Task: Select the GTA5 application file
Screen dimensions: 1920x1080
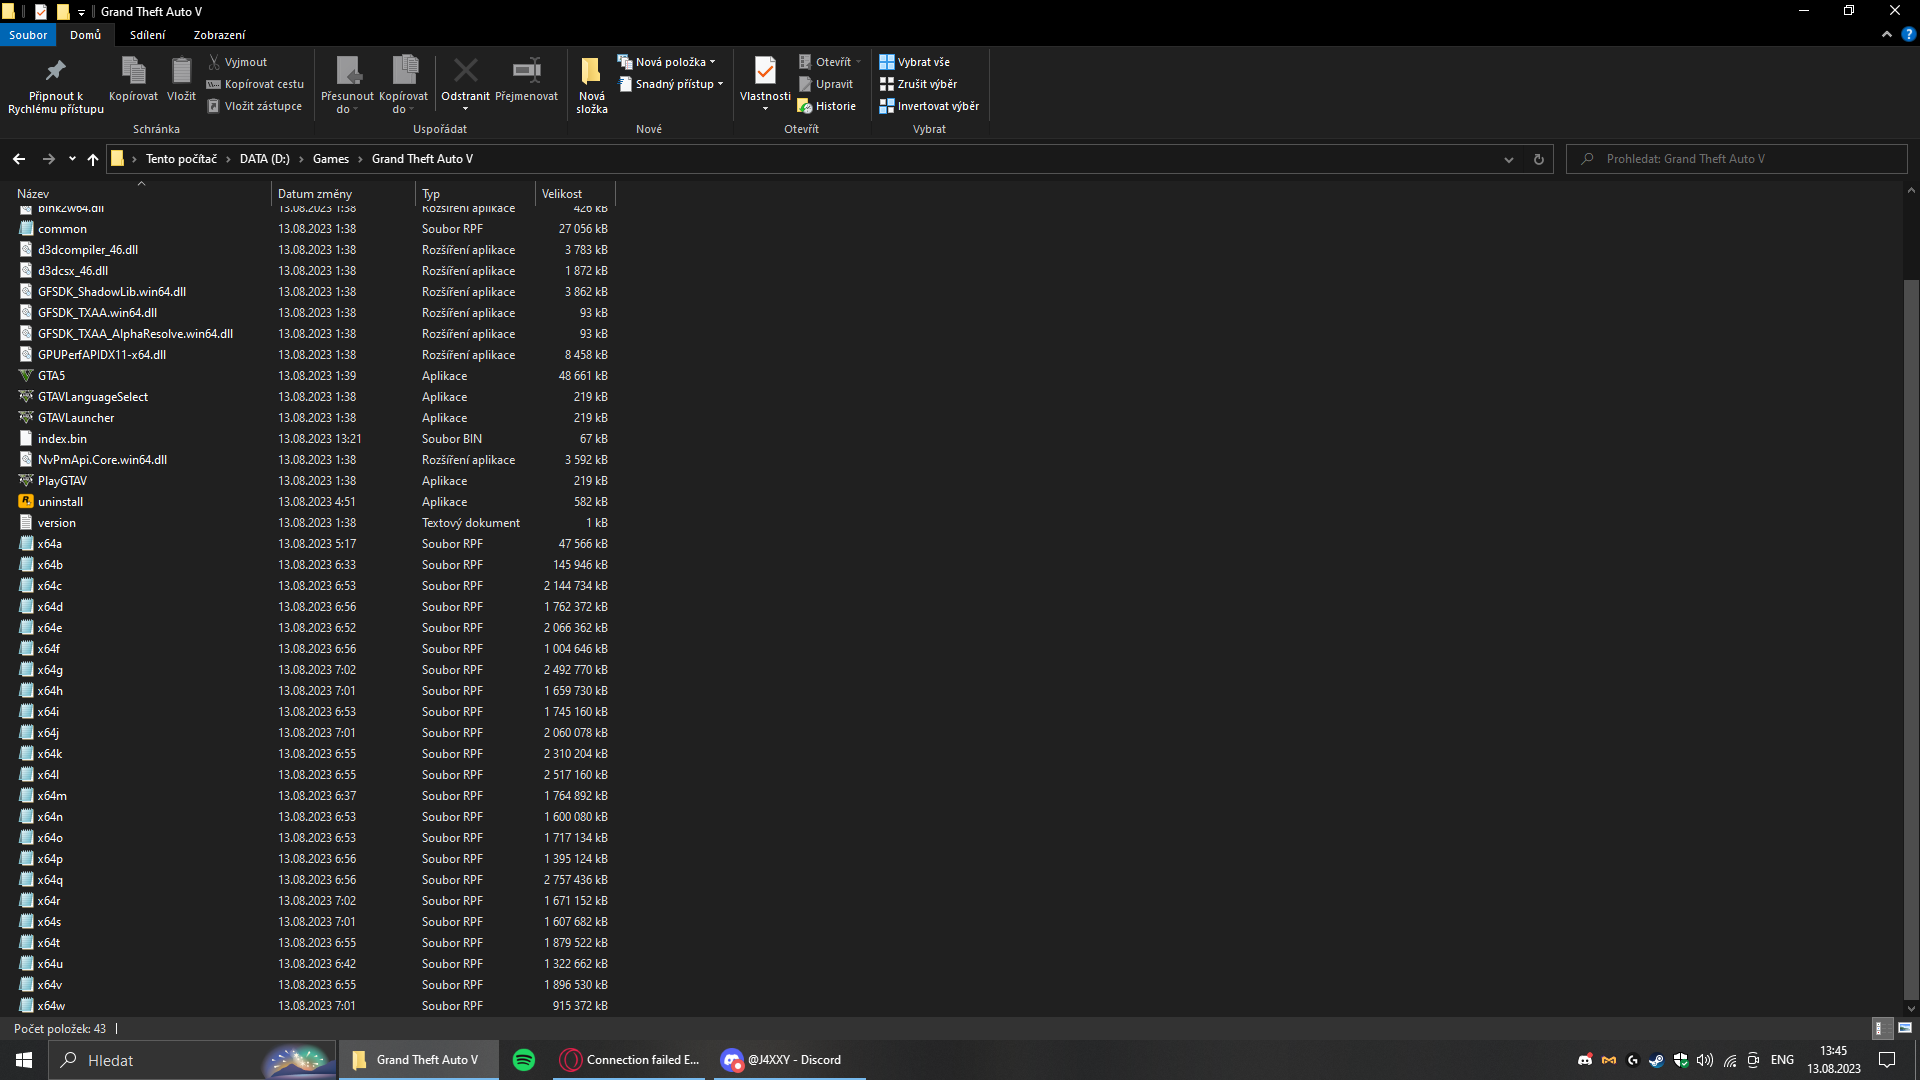Action: point(52,376)
